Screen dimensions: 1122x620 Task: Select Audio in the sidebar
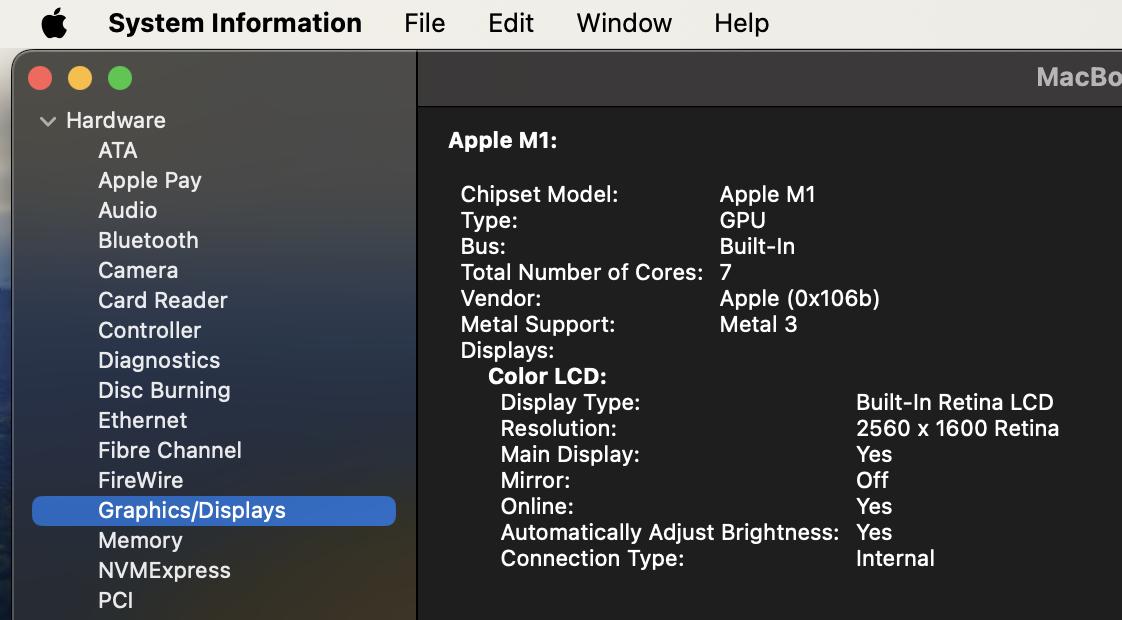[127, 210]
